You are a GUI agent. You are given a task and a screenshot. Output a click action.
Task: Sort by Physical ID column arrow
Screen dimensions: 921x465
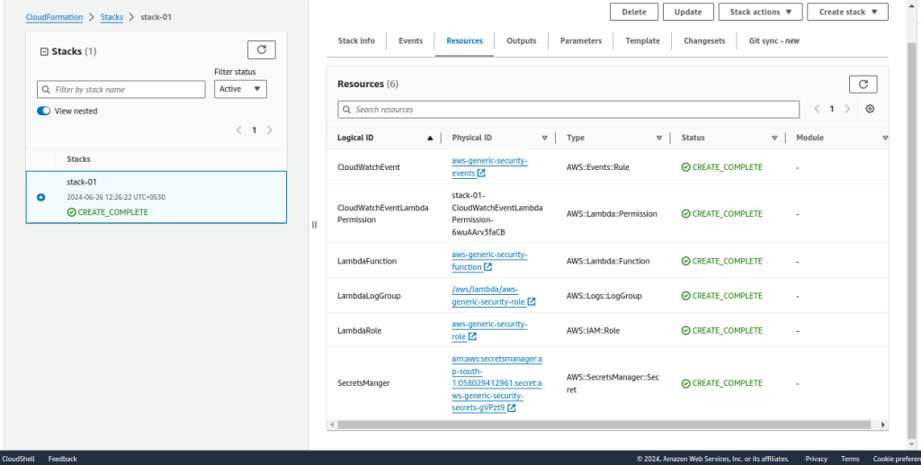(544, 138)
